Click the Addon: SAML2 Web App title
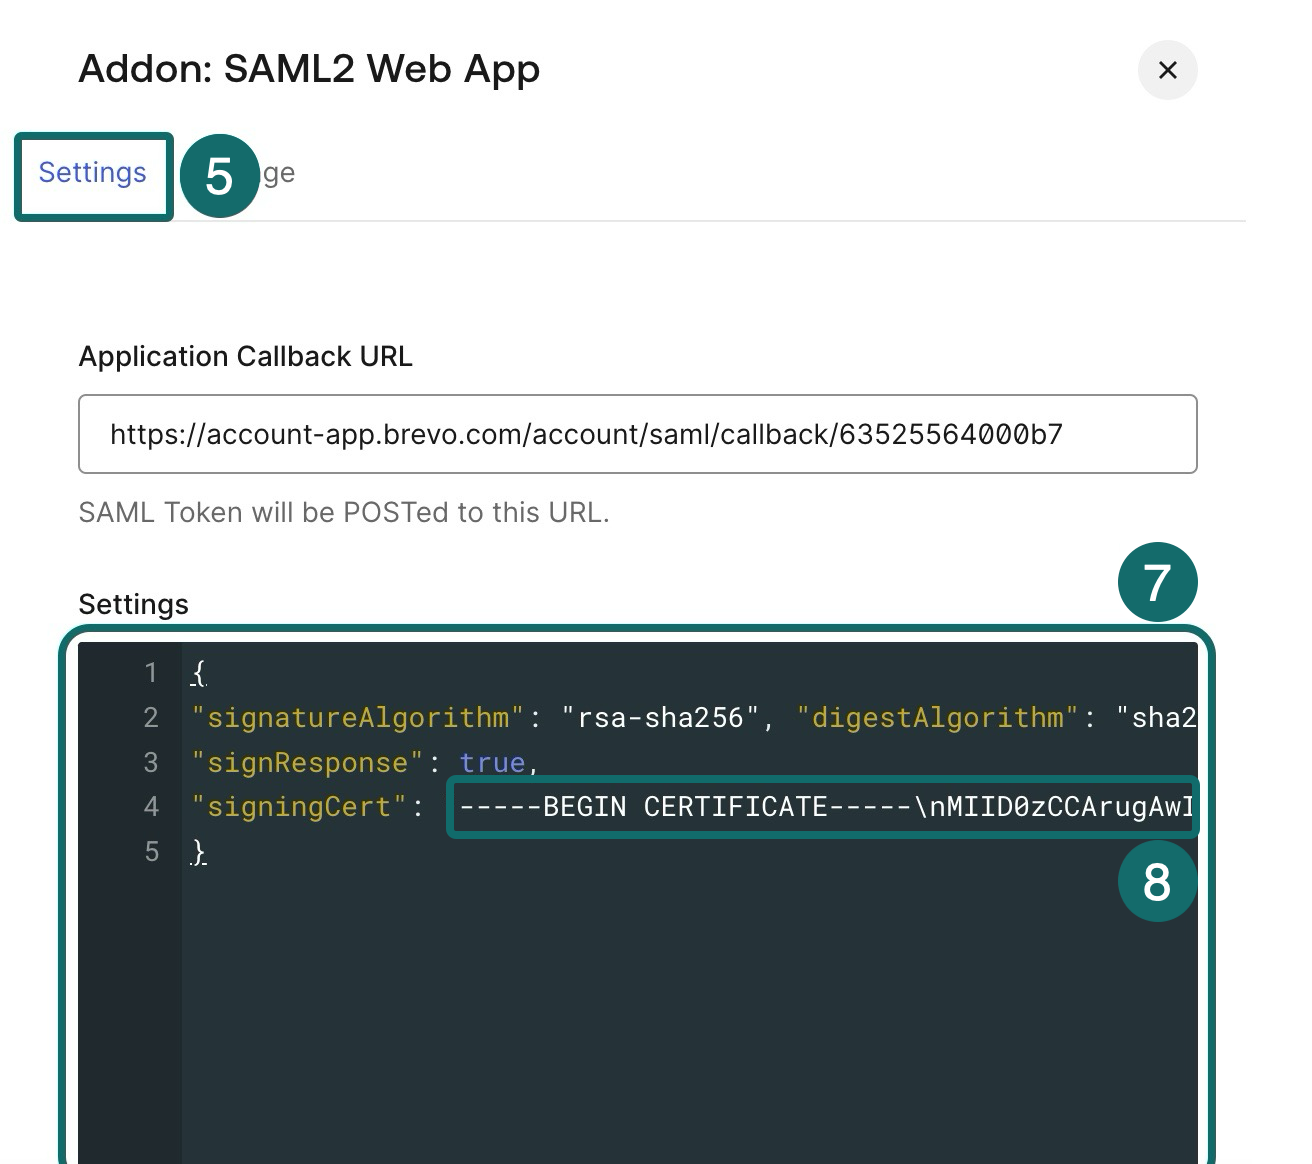 pos(309,69)
